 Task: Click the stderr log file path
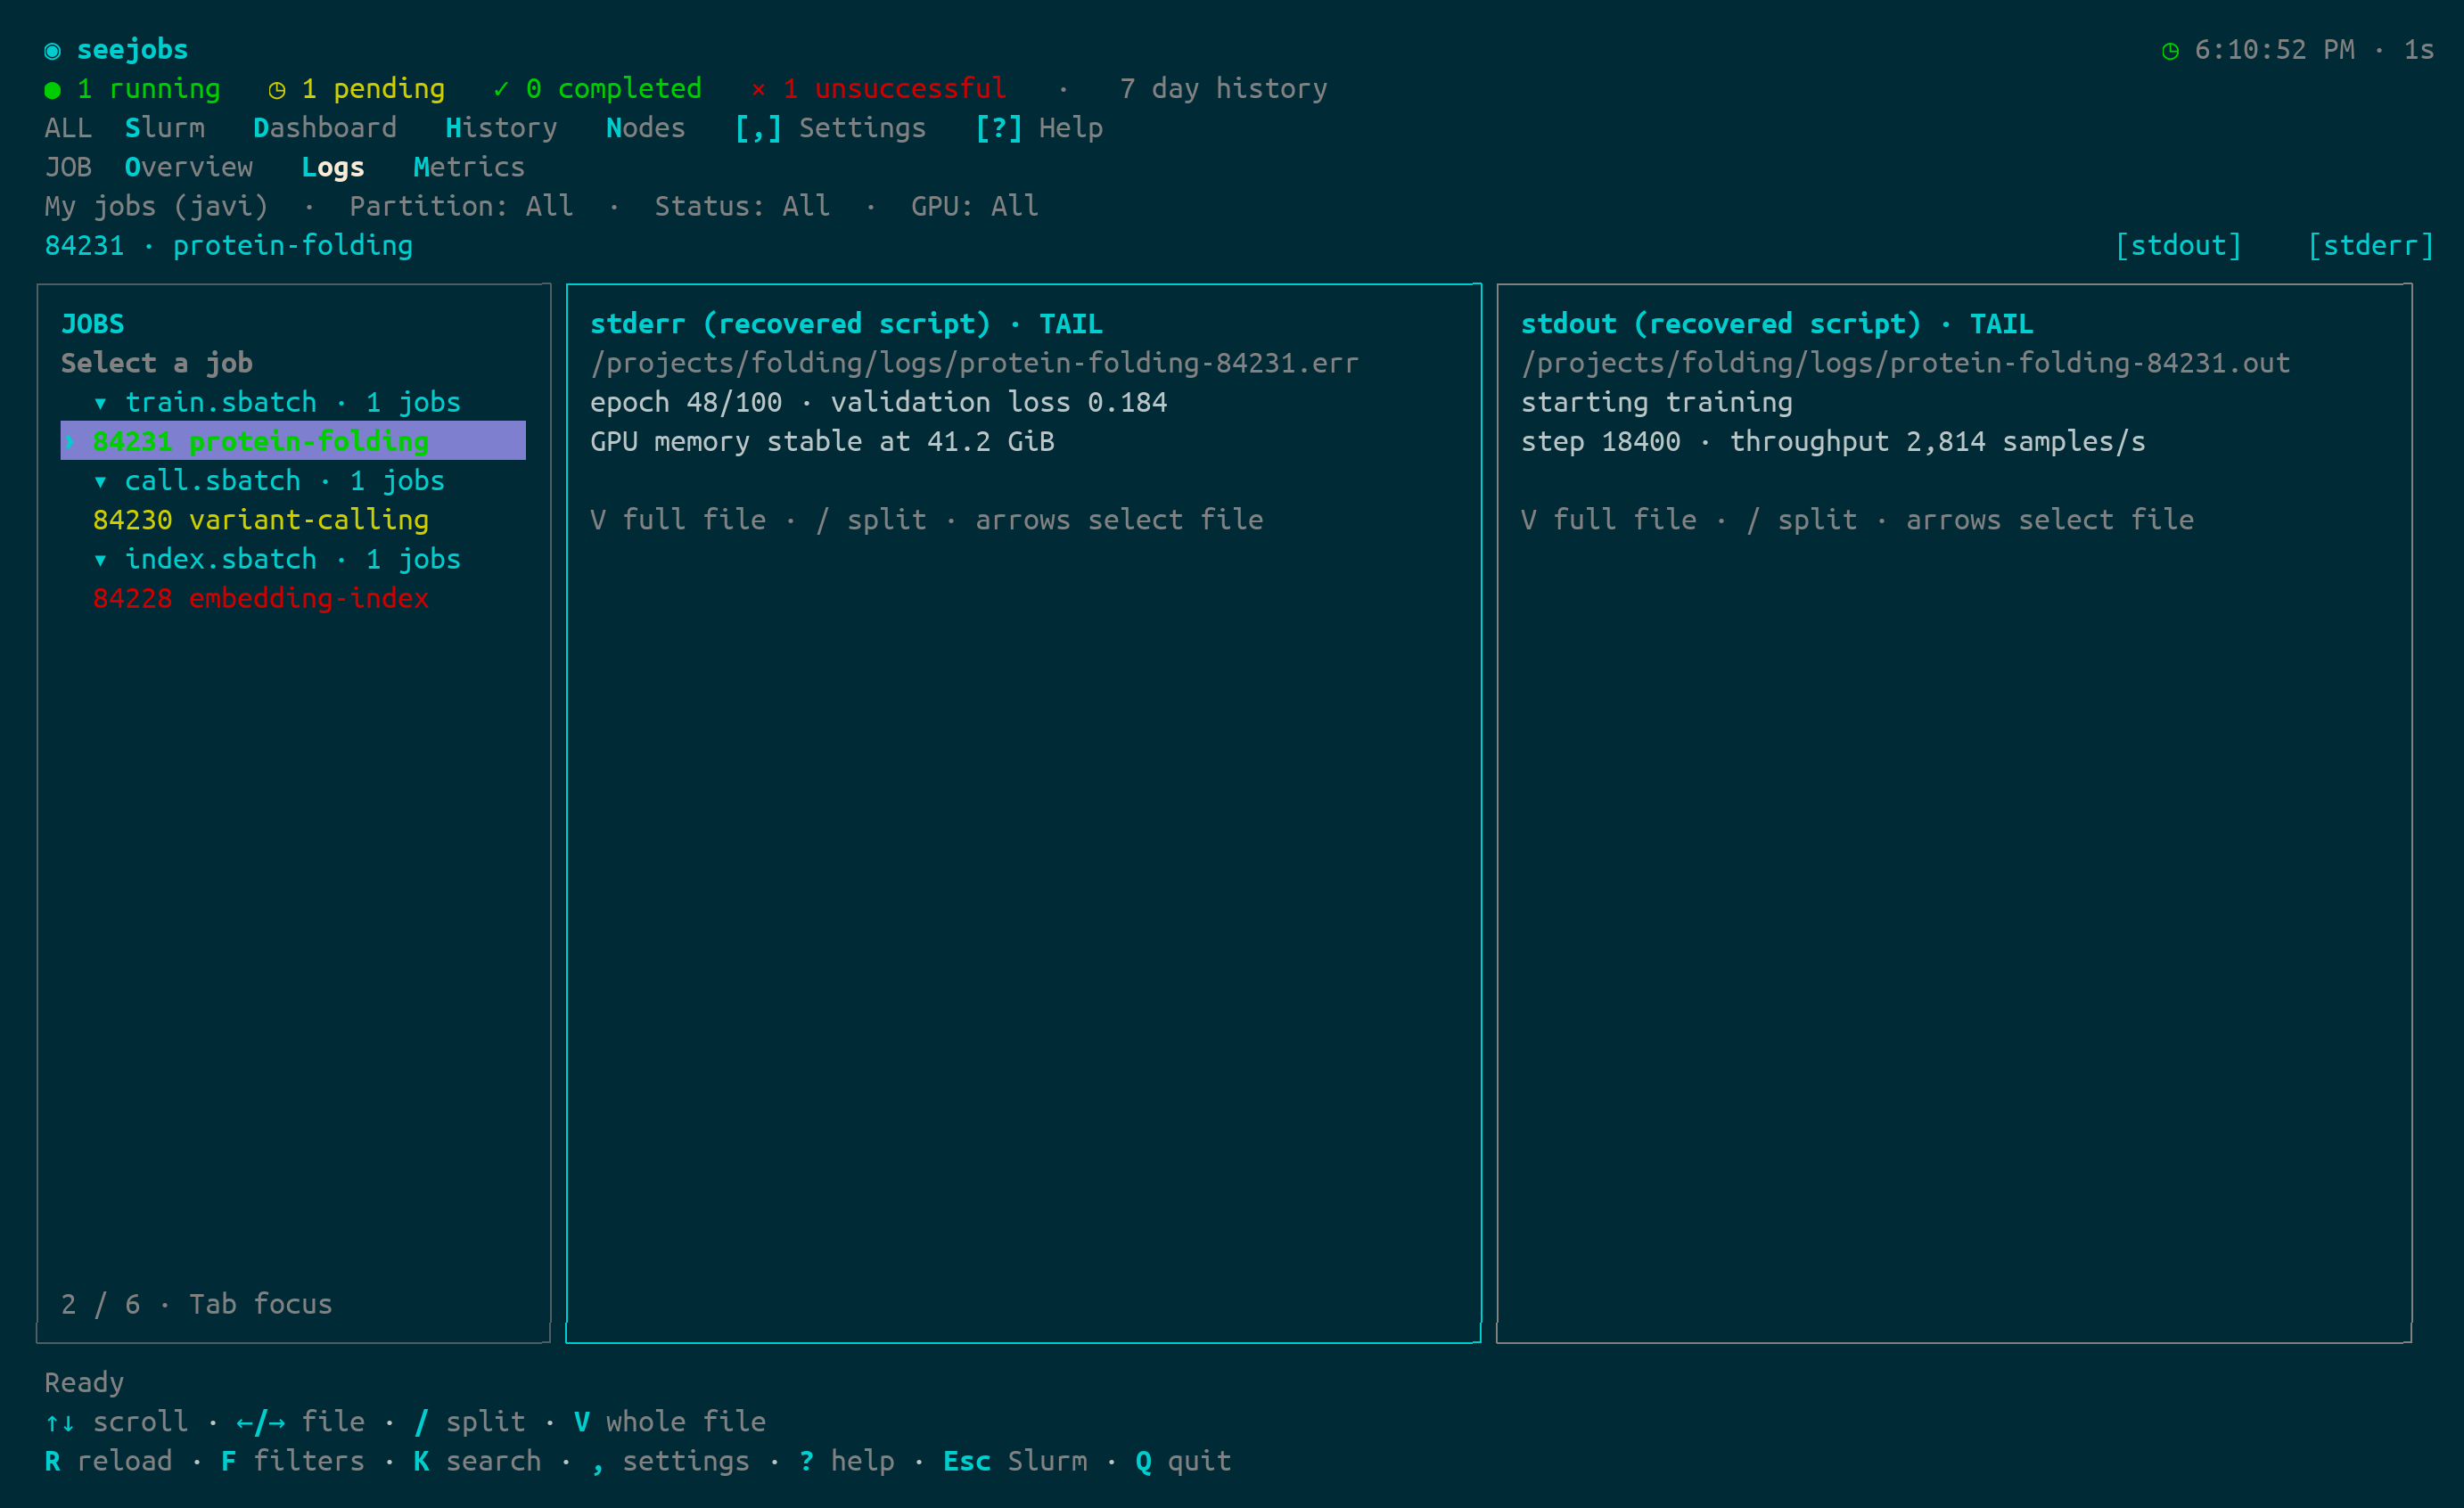(x=974, y=363)
